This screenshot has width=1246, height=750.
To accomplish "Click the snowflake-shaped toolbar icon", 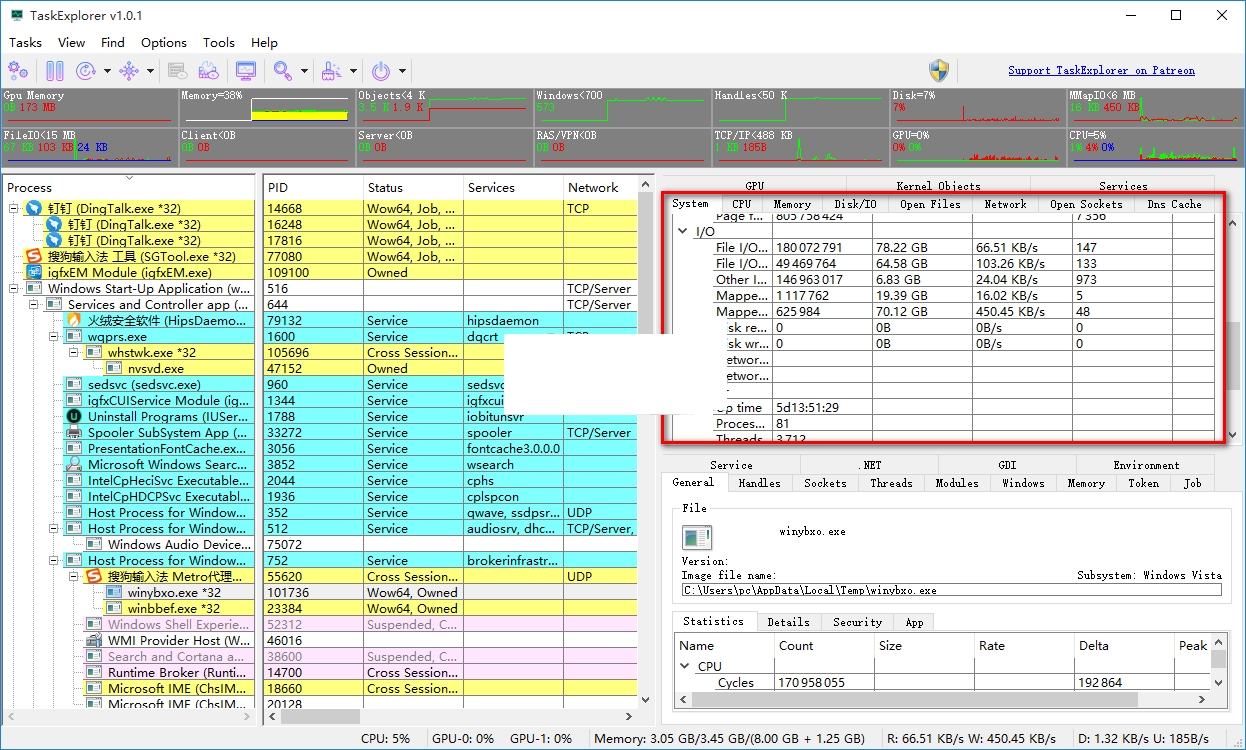I will coord(129,71).
